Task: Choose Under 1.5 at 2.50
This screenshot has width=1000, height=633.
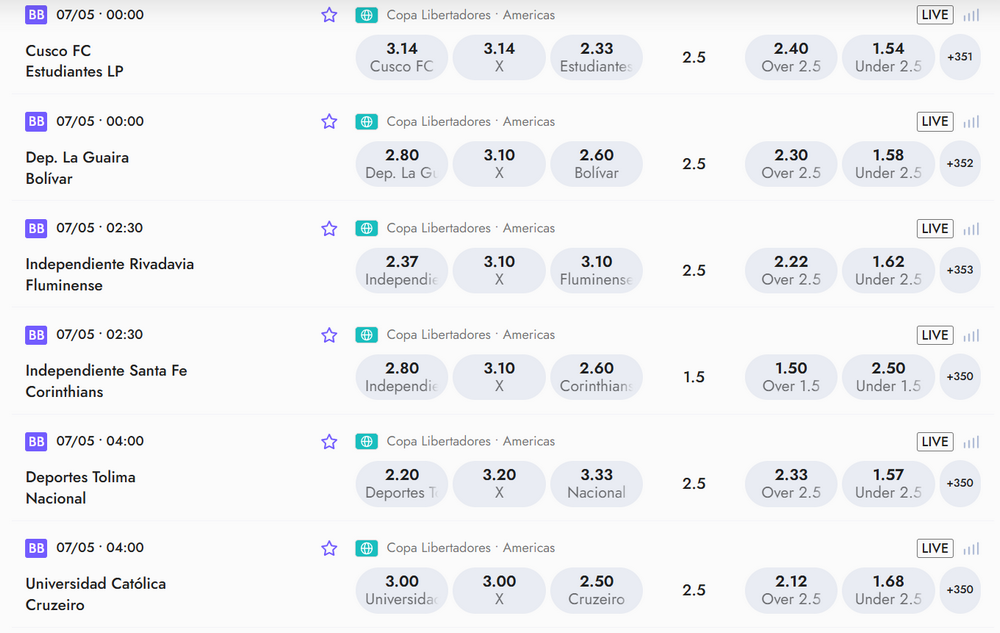Action: click(x=888, y=377)
